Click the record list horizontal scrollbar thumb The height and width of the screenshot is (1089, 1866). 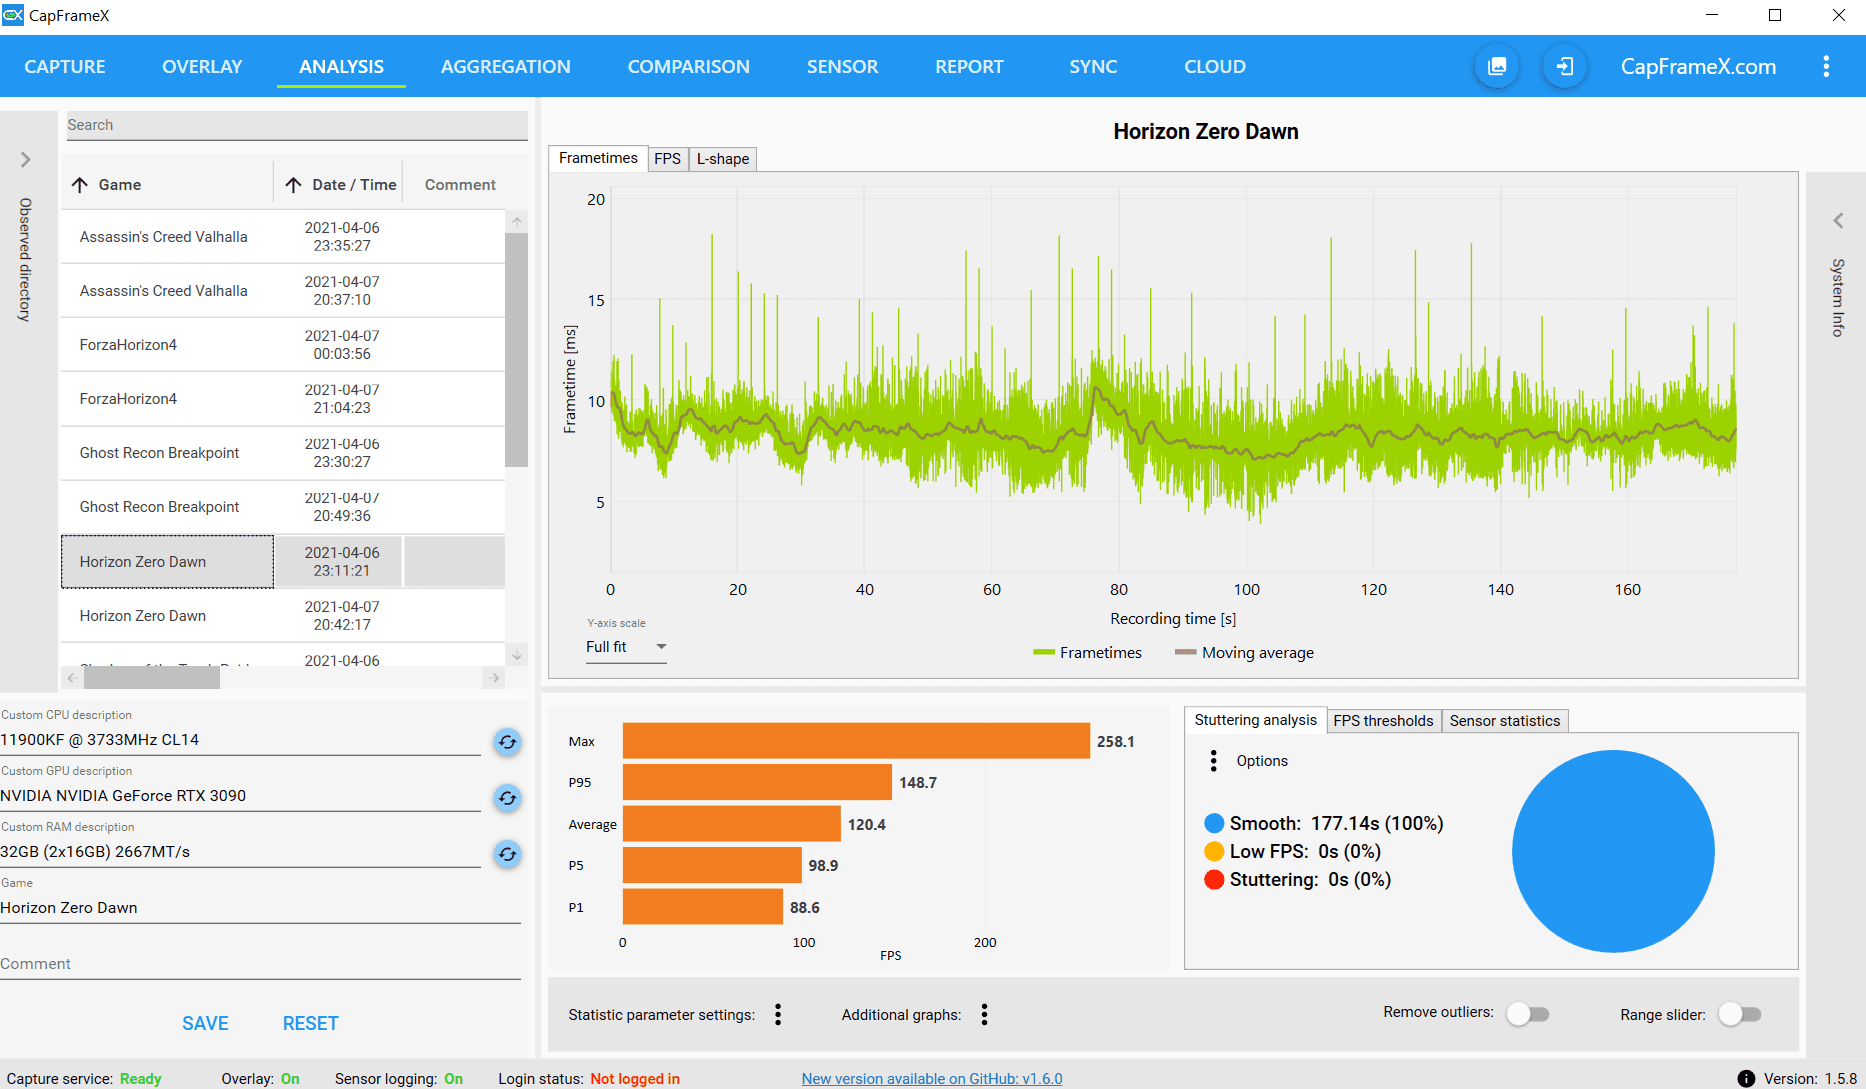(x=152, y=678)
